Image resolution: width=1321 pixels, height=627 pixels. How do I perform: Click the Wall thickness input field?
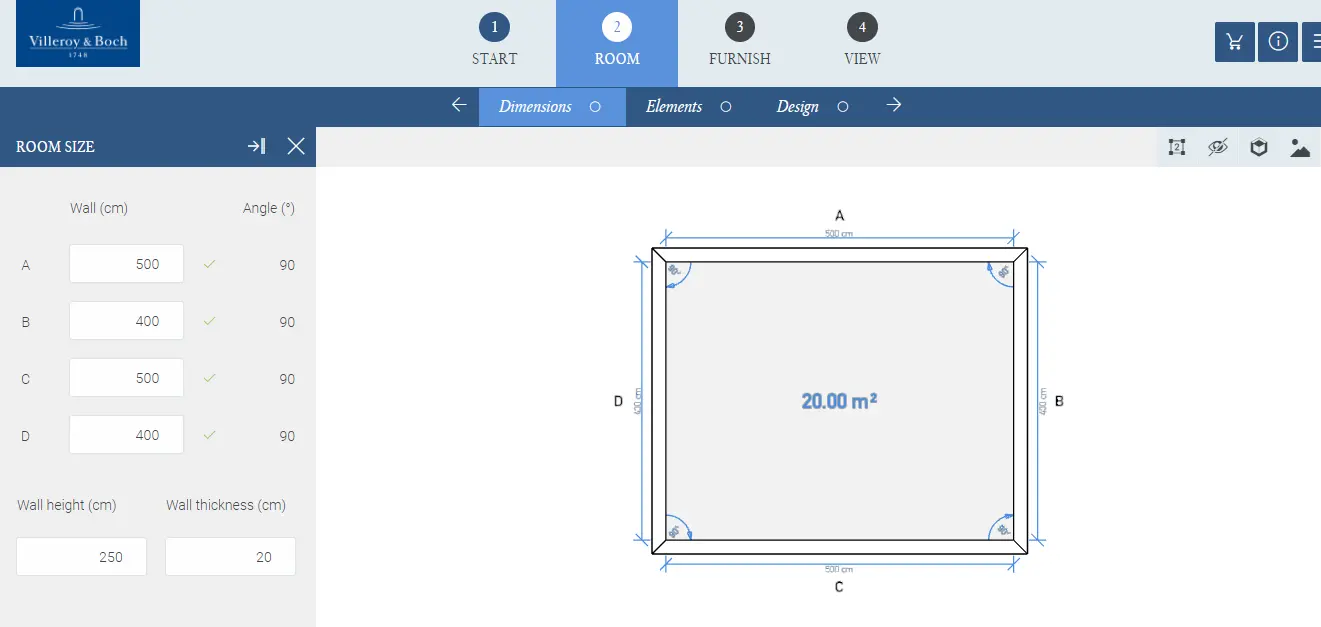tap(230, 557)
